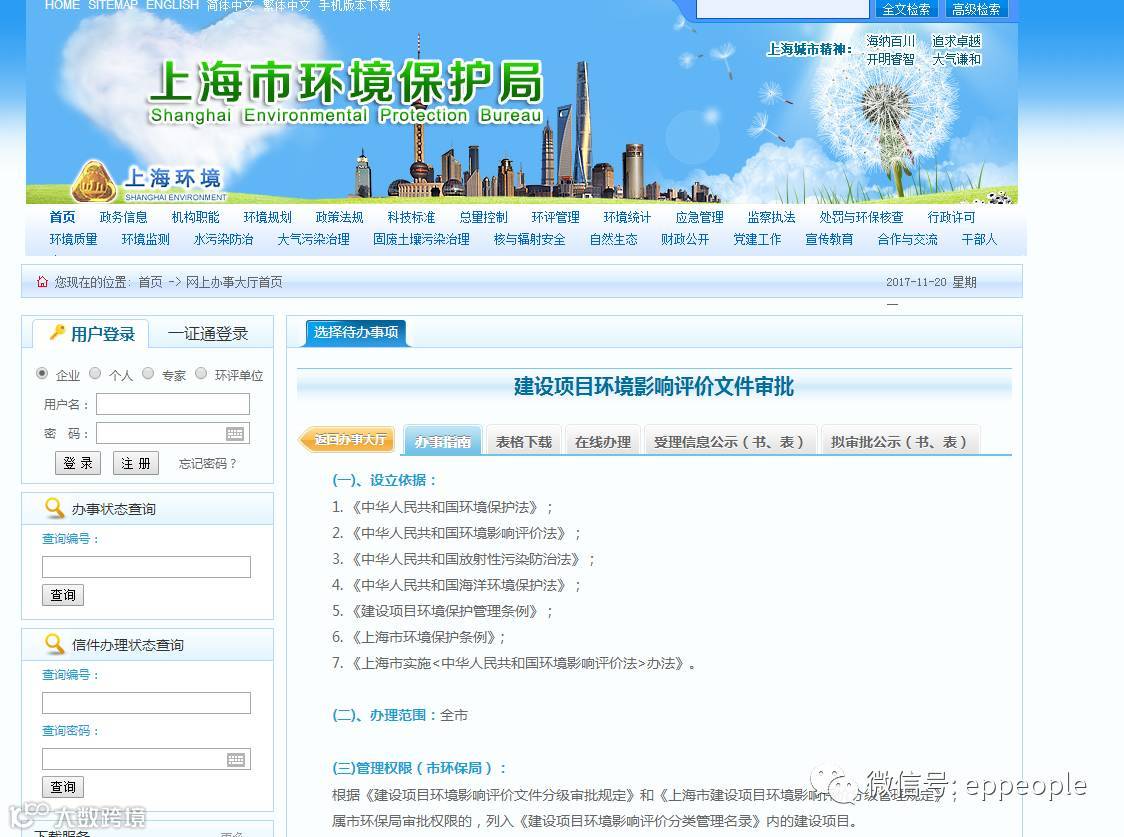Select the 企业 radio button

(42, 373)
